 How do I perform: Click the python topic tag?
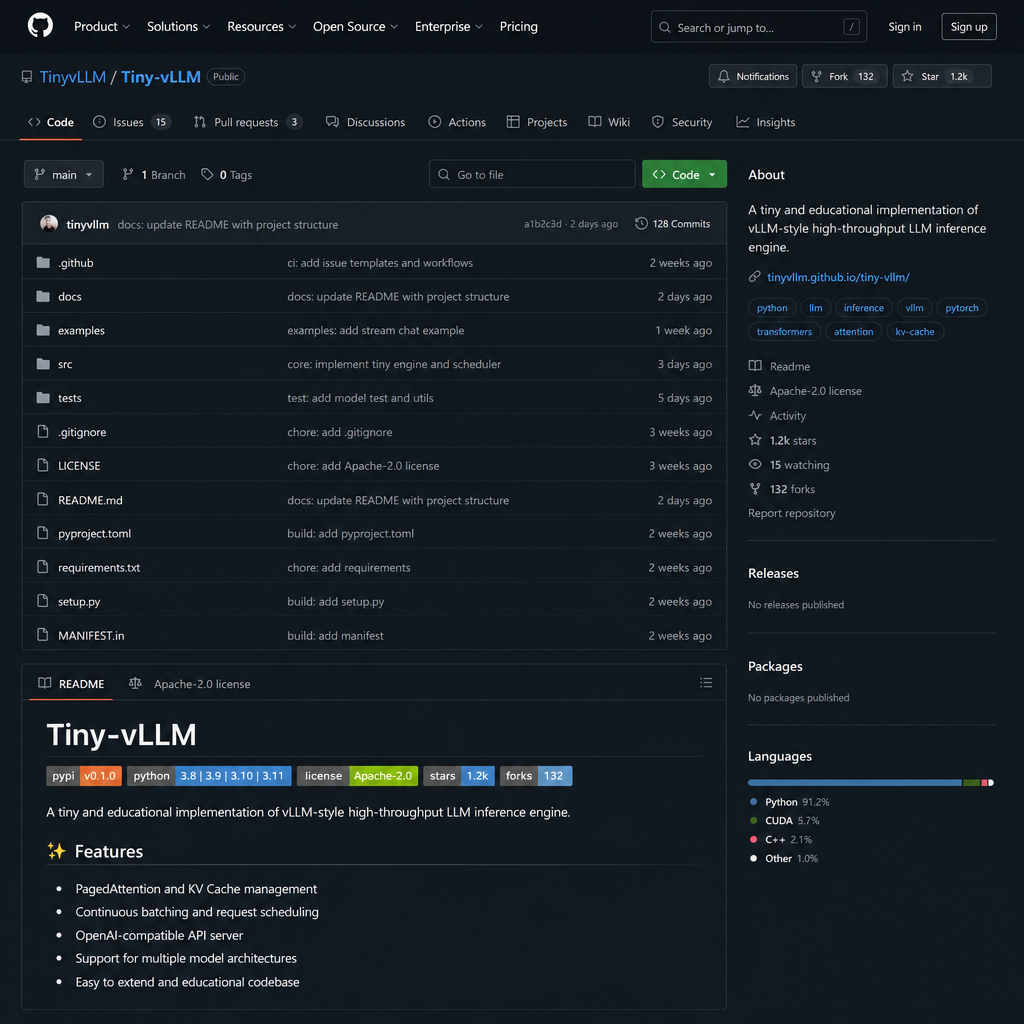772,308
